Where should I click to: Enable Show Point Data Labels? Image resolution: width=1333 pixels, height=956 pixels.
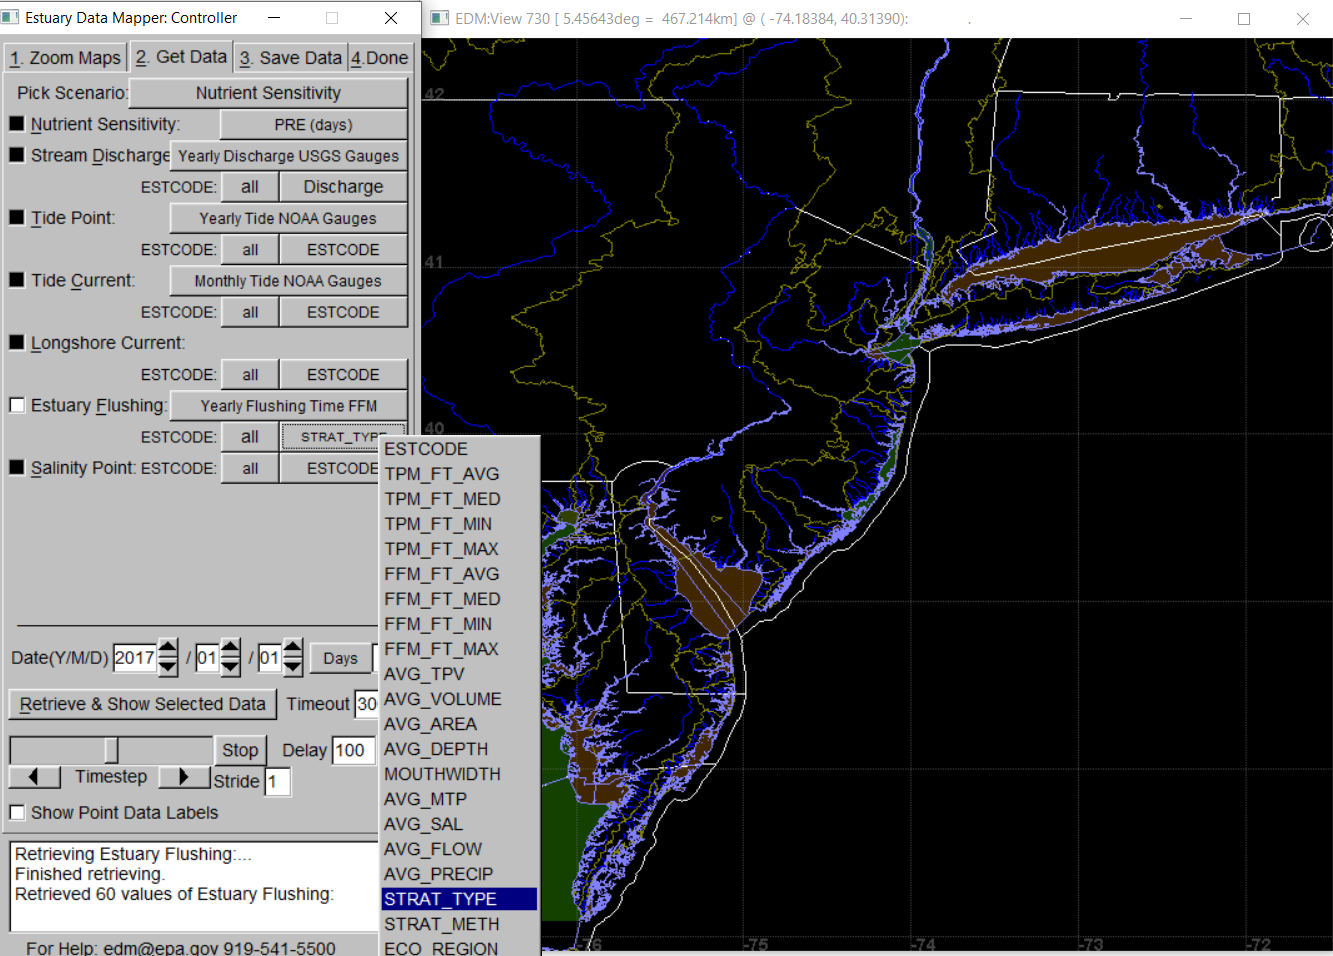16,812
